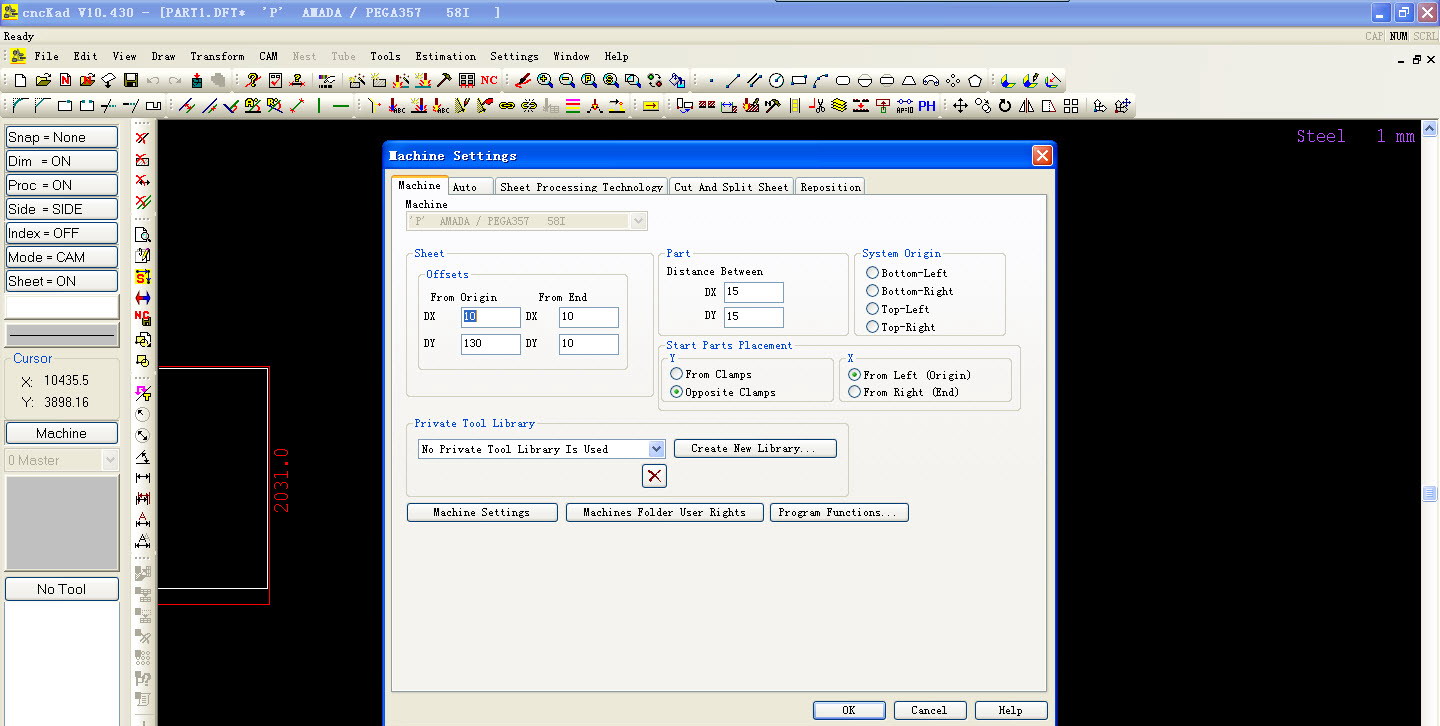Screen dimensions: 1440x726
Task: Open the Transform menu
Action: [x=217, y=56]
